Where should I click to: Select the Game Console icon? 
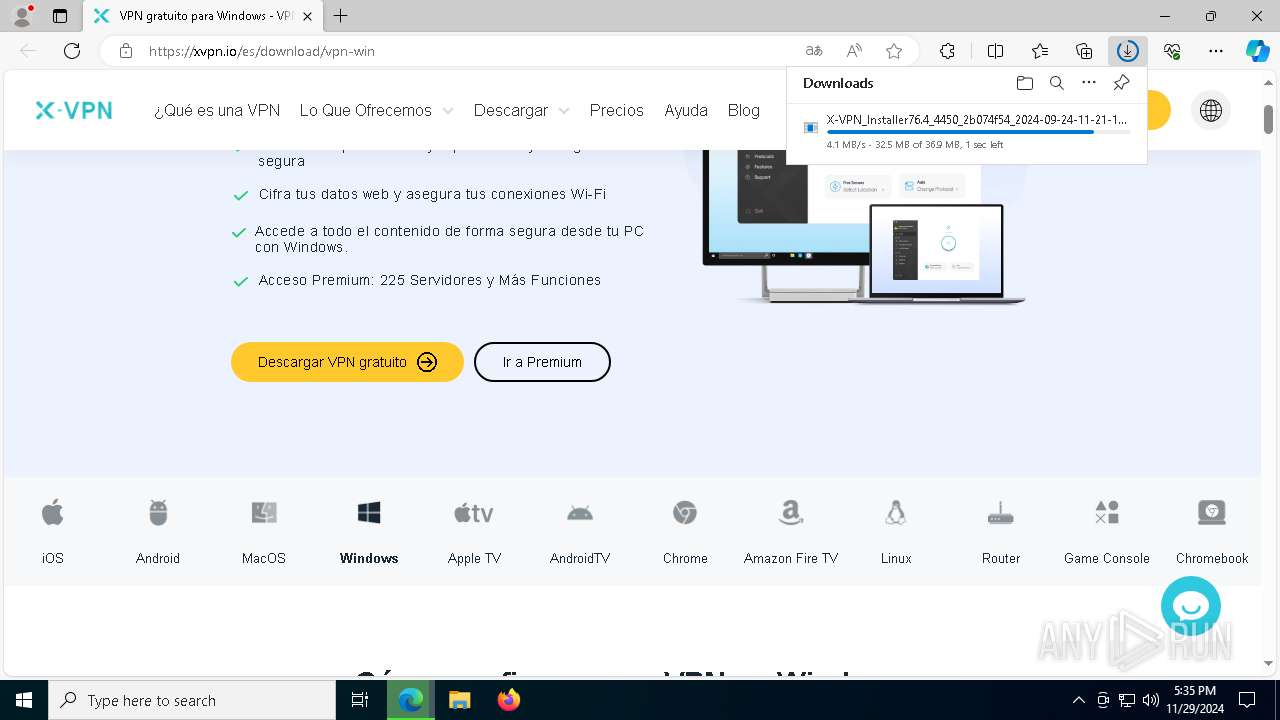(1107, 514)
